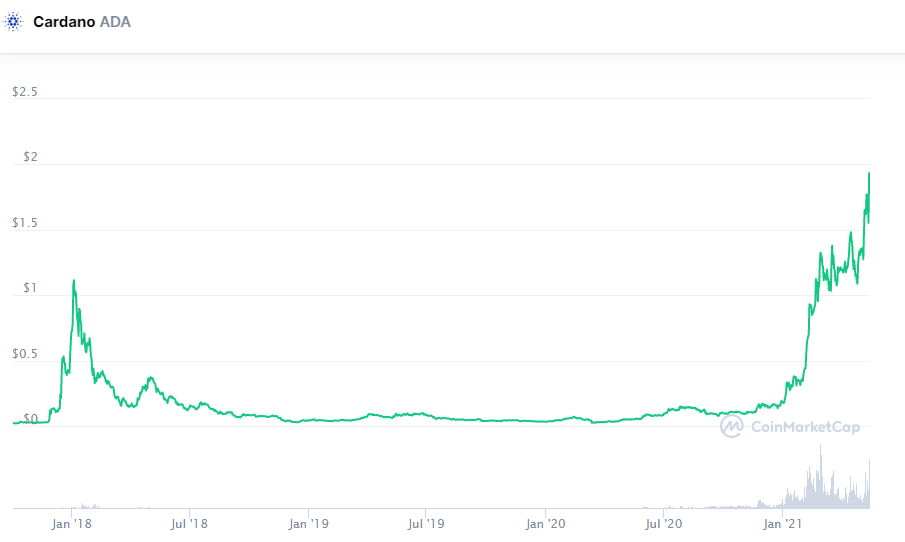Click the Cardano logo icon
Image resolution: width=905 pixels, height=542 pixels.
tap(14, 21)
